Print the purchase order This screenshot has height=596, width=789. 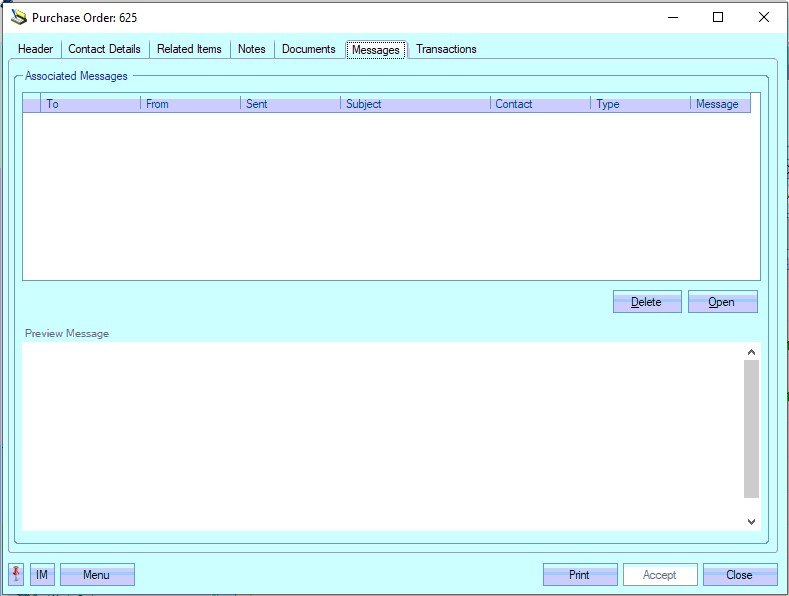point(579,575)
